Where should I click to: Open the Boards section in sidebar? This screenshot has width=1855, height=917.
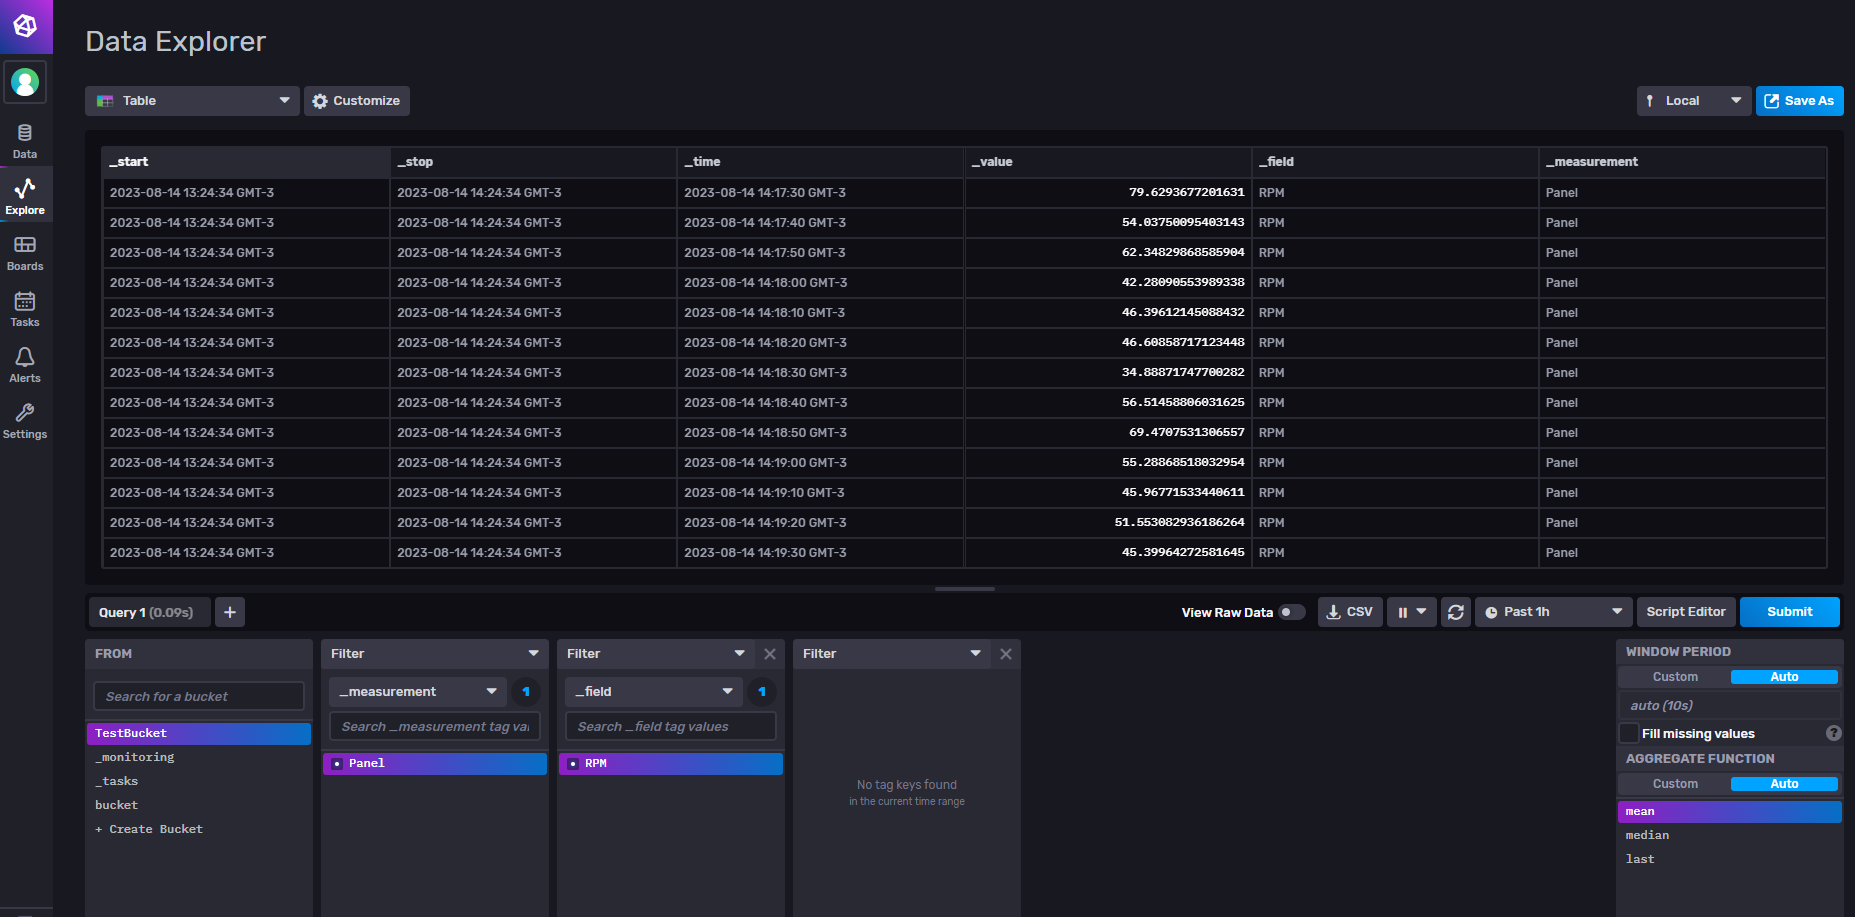click(x=25, y=253)
